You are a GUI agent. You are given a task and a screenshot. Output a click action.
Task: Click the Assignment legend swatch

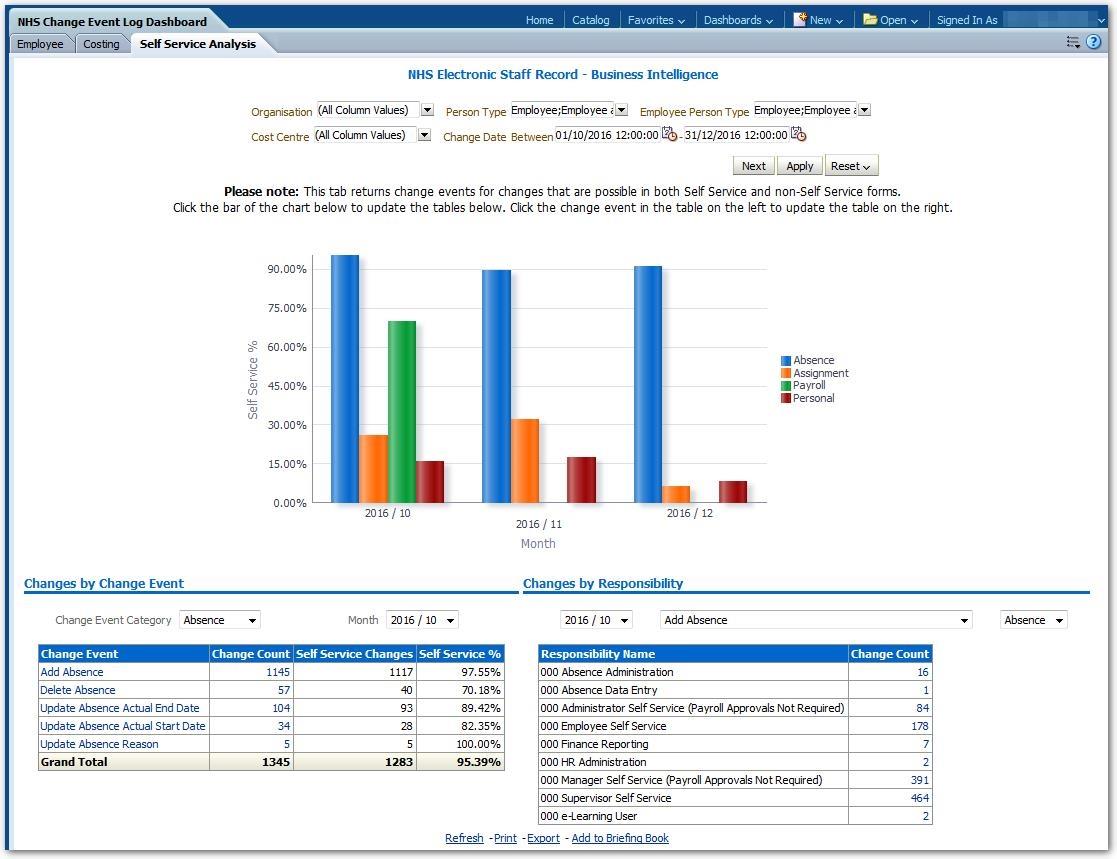pos(786,373)
